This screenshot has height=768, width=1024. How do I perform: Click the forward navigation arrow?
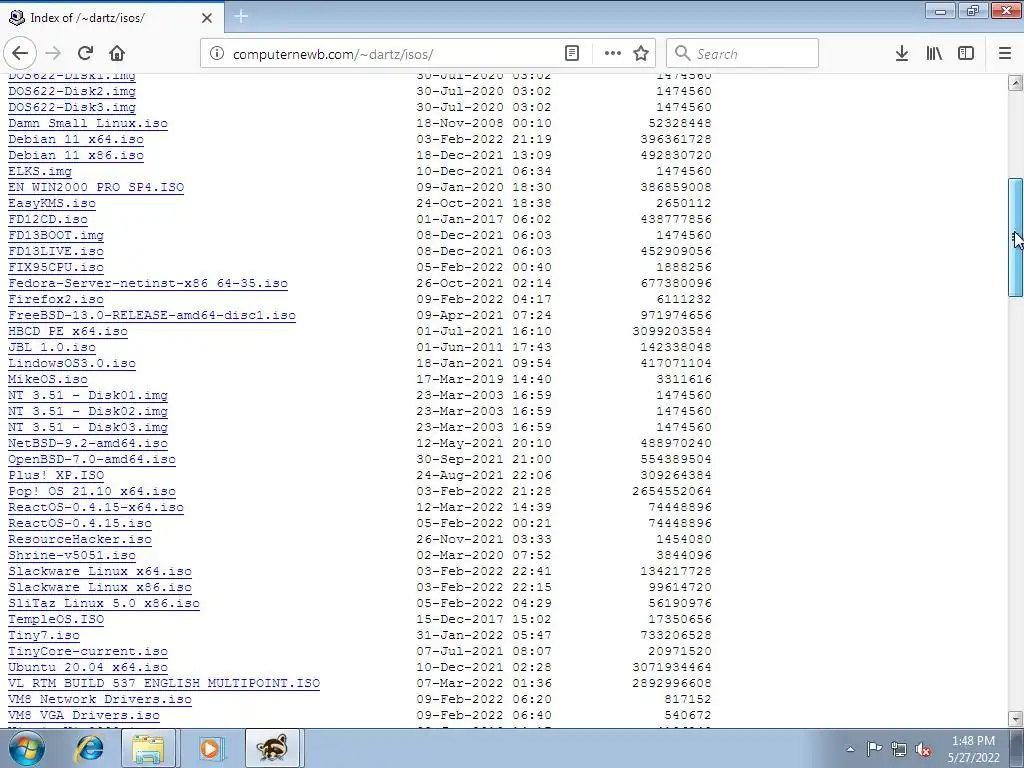[x=54, y=54]
